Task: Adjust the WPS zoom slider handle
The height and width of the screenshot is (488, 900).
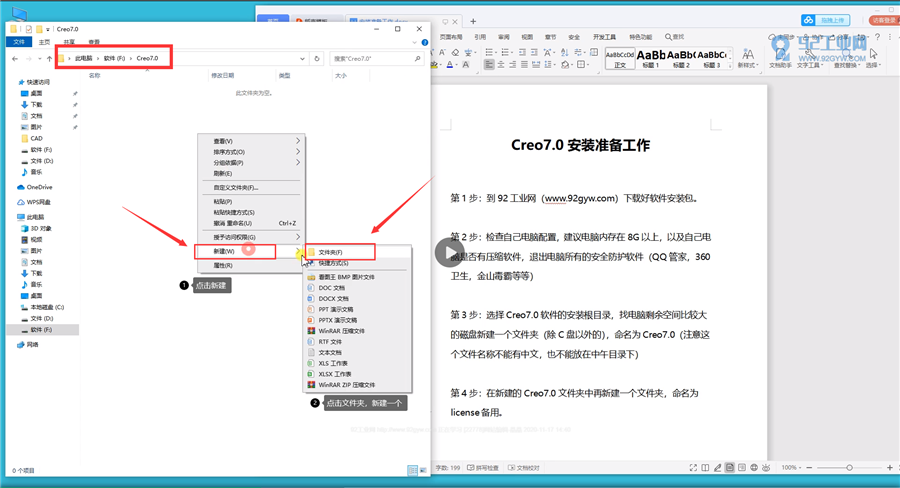Action: pyautogui.click(x=849, y=468)
